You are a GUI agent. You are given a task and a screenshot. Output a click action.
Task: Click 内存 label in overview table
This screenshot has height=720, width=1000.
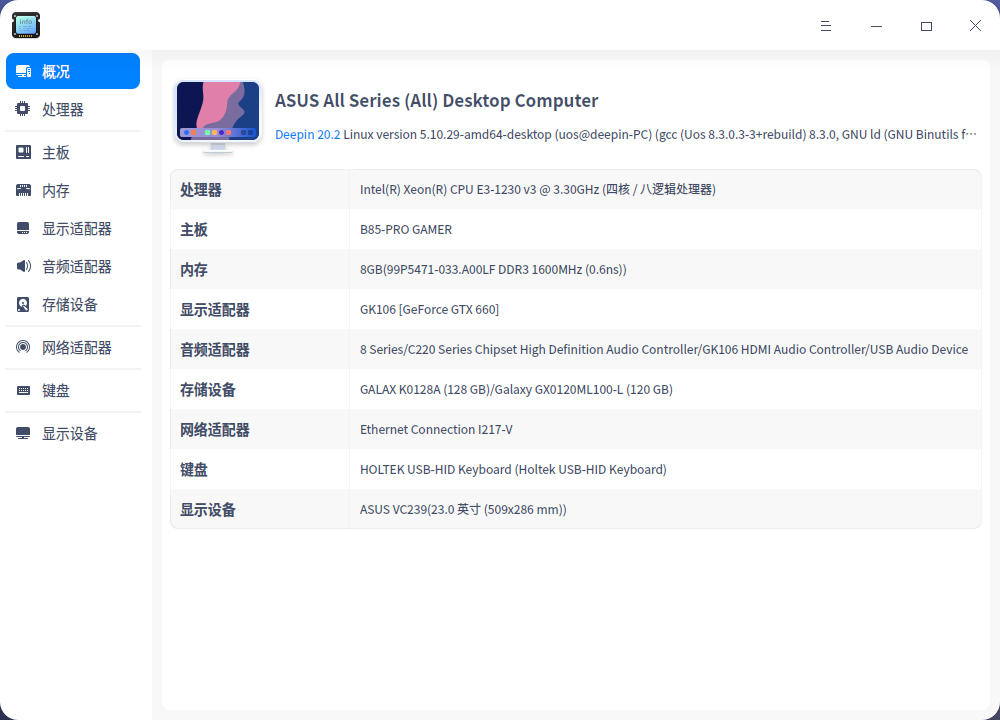point(194,270)
